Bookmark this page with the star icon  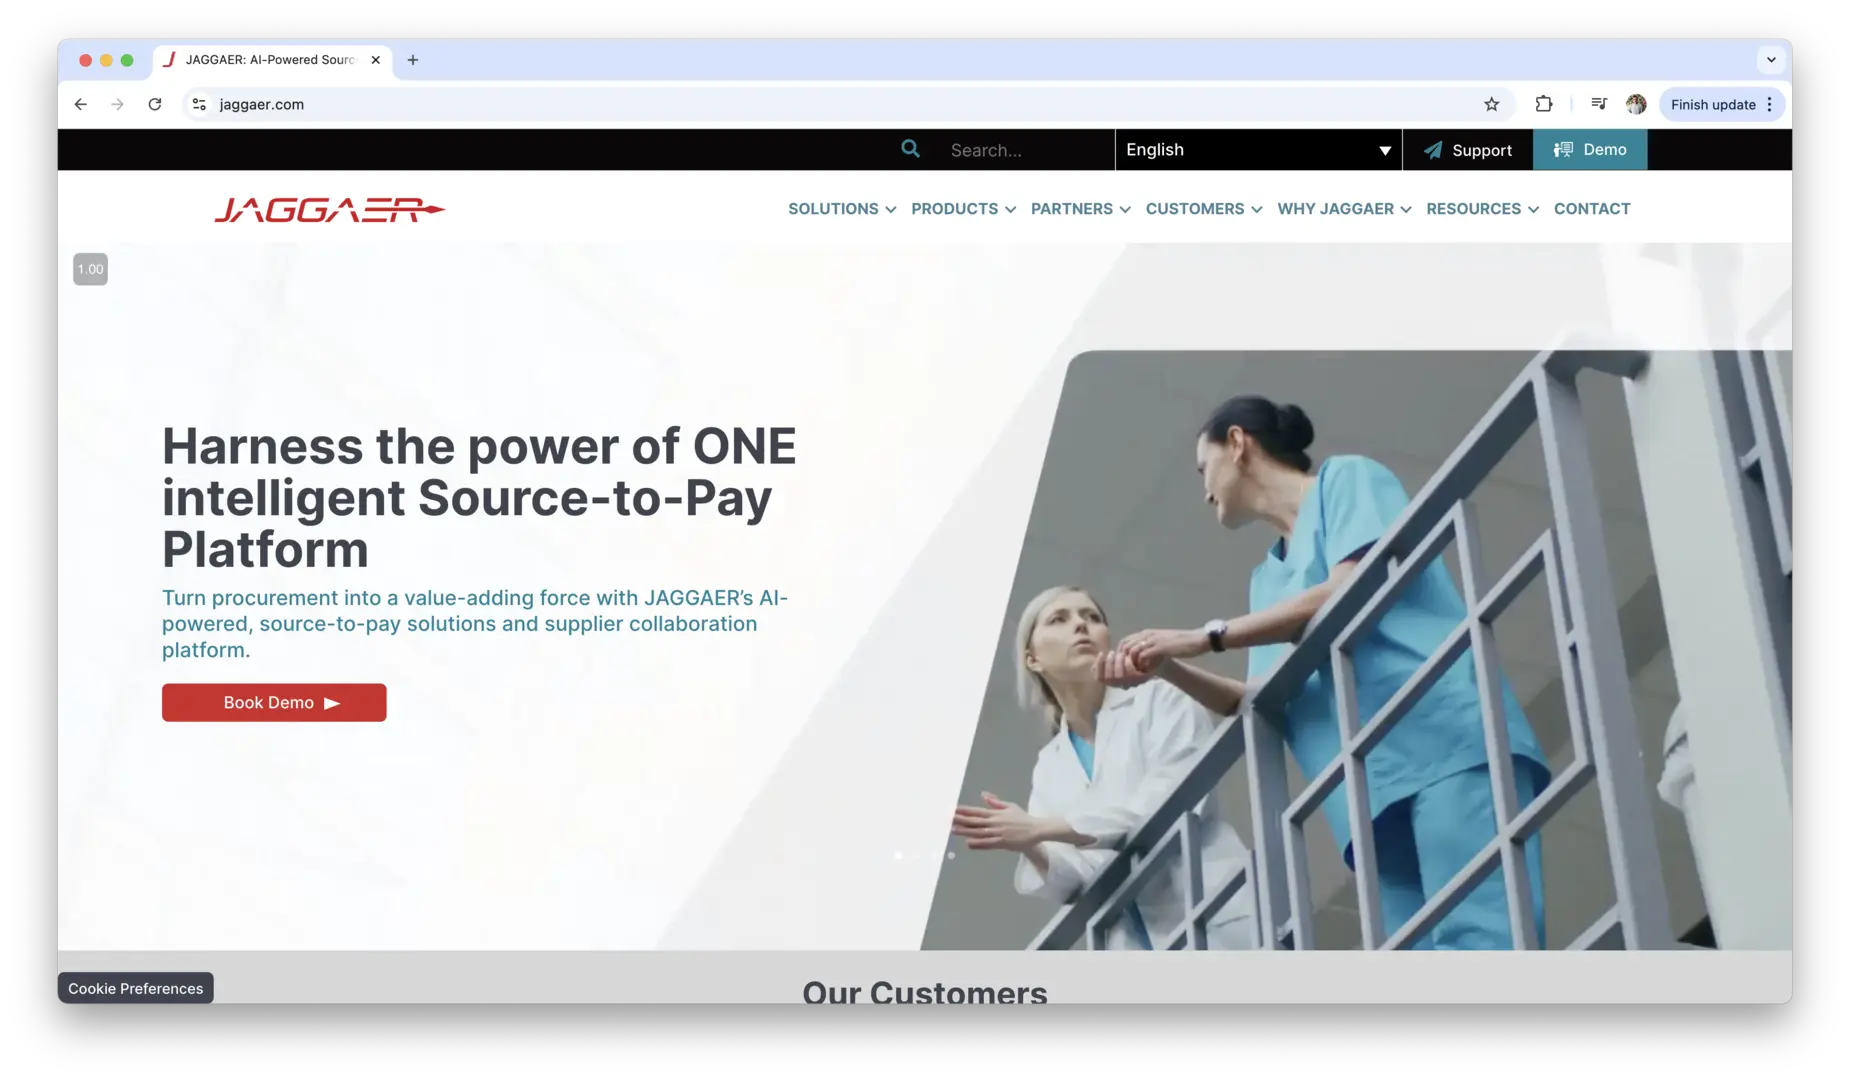point(1491,104)
